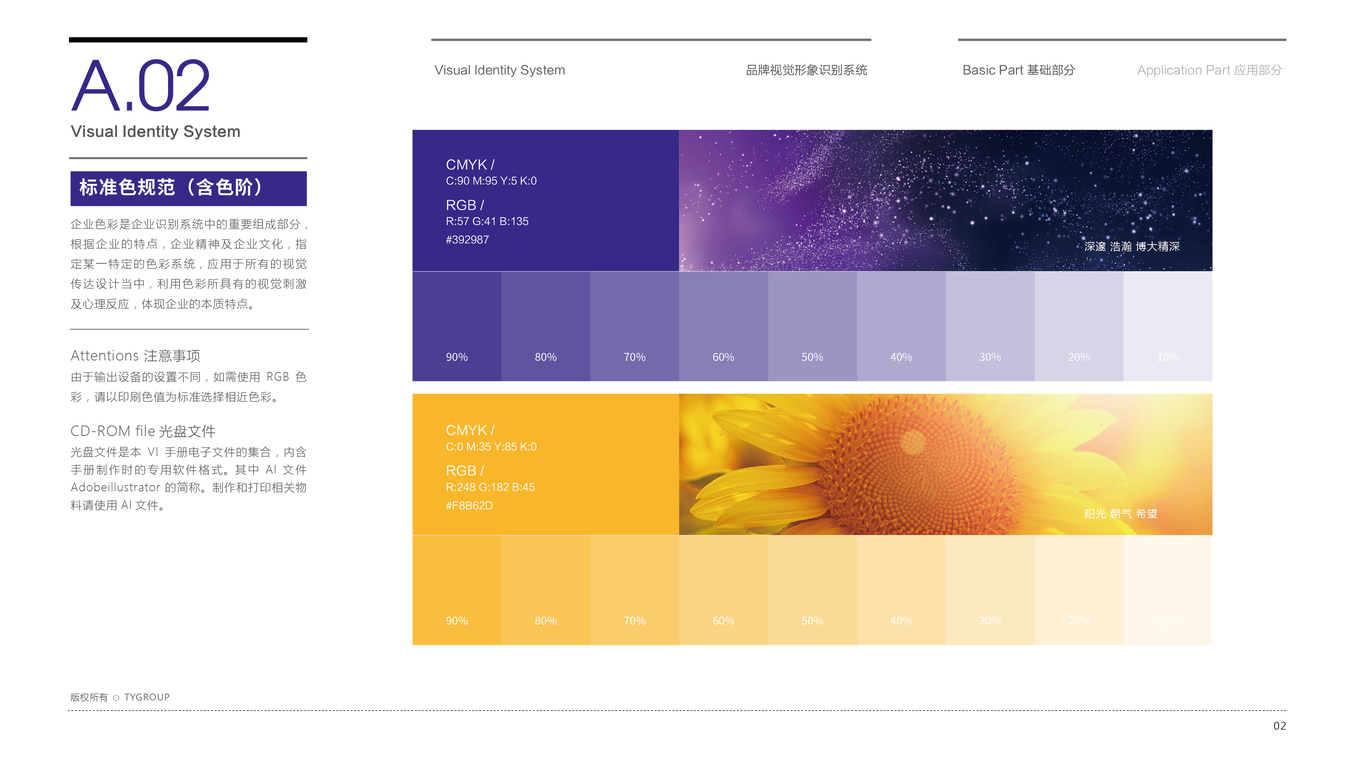Click the purple 10% tint swatch
This screenshot has height=768, width=1366.
[x=1168, y=326]
